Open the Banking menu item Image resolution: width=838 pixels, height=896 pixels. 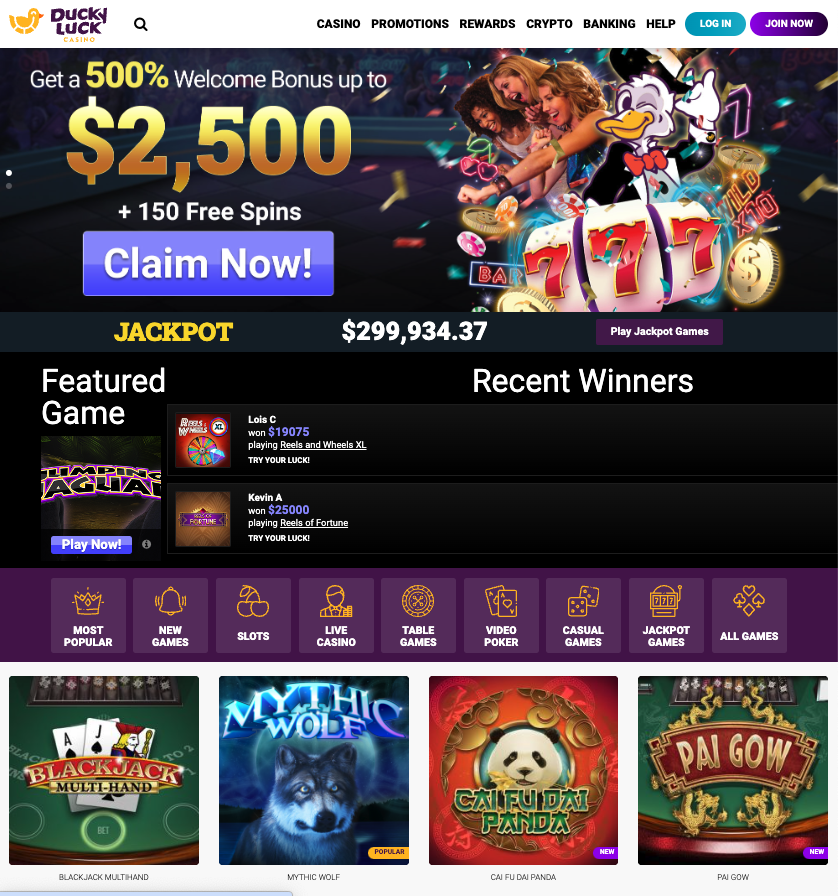tap(609, 24)
